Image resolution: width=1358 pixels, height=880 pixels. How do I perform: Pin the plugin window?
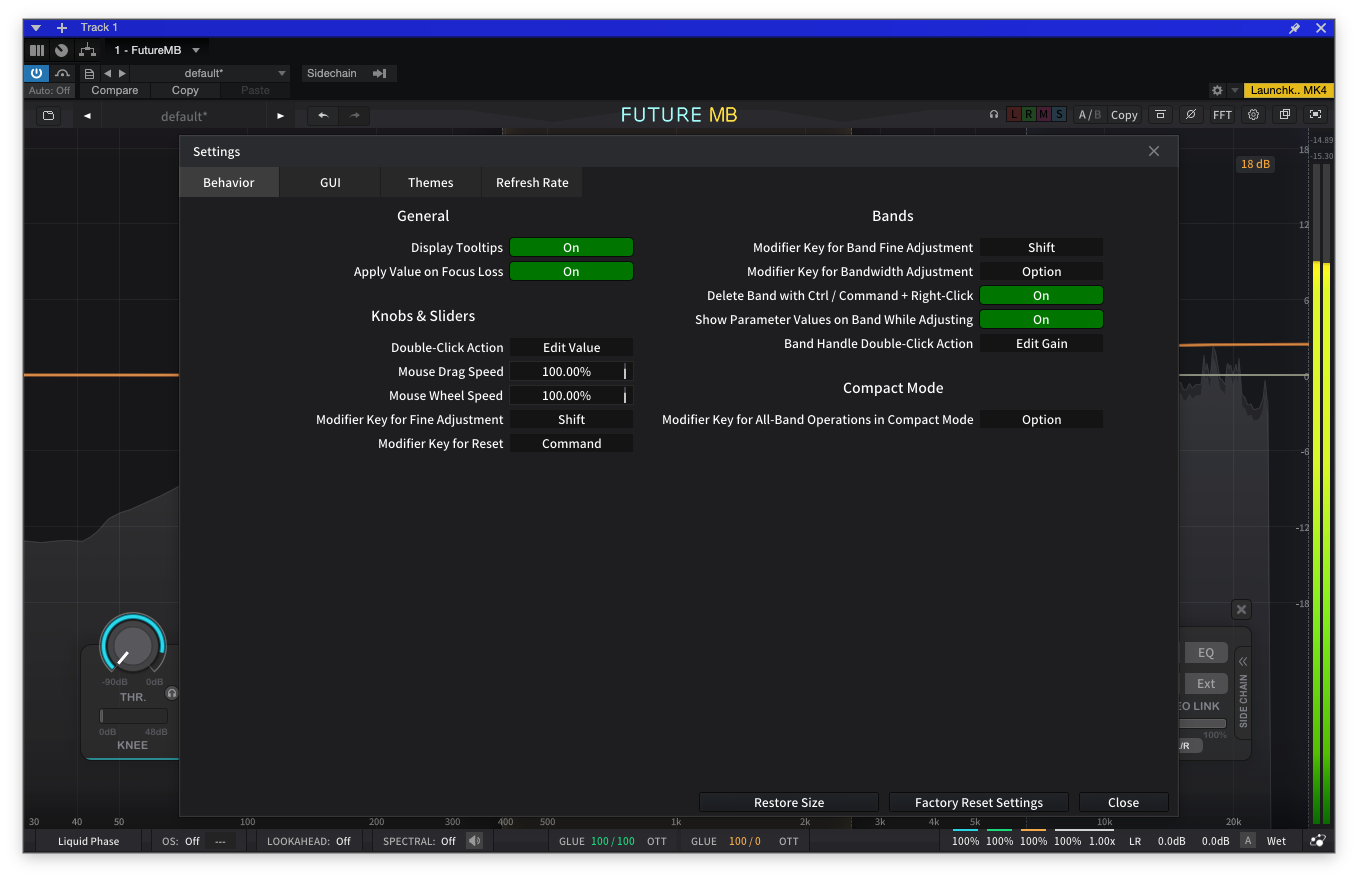(1294, 28)
